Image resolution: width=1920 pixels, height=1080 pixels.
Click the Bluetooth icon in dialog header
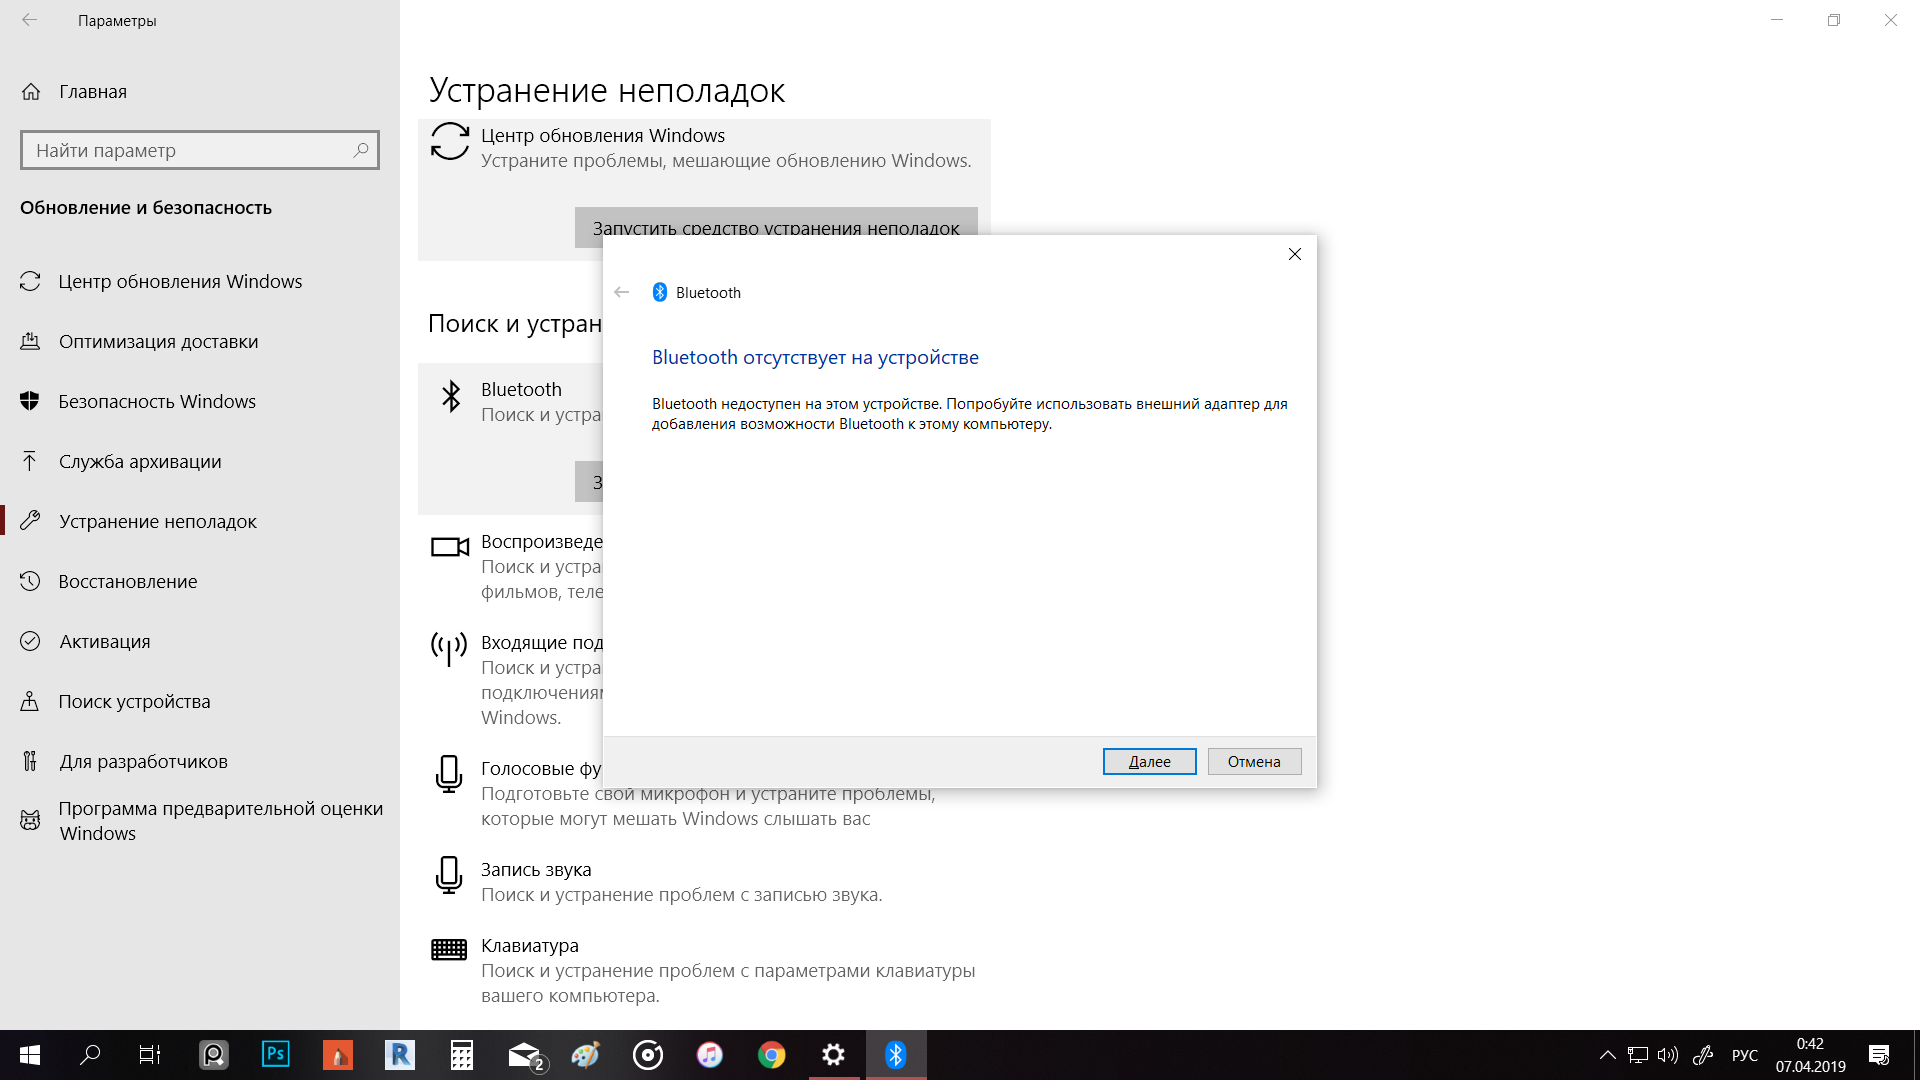pos(660,292)
